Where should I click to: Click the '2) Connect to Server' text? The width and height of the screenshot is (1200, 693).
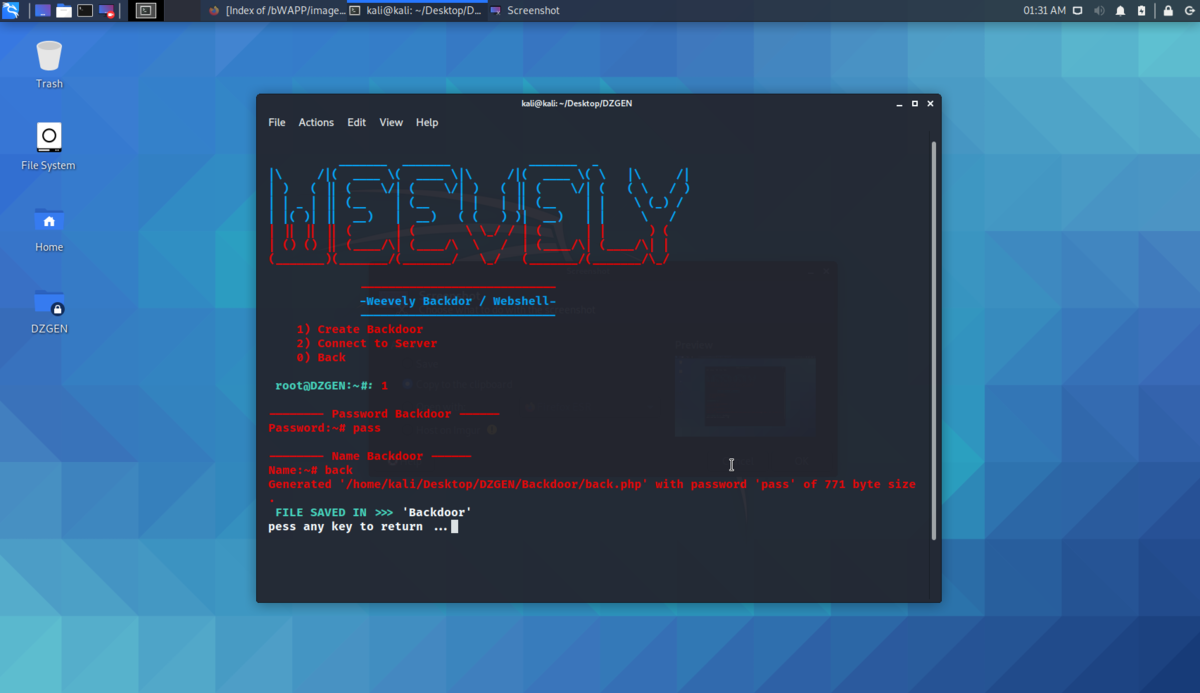367,343
